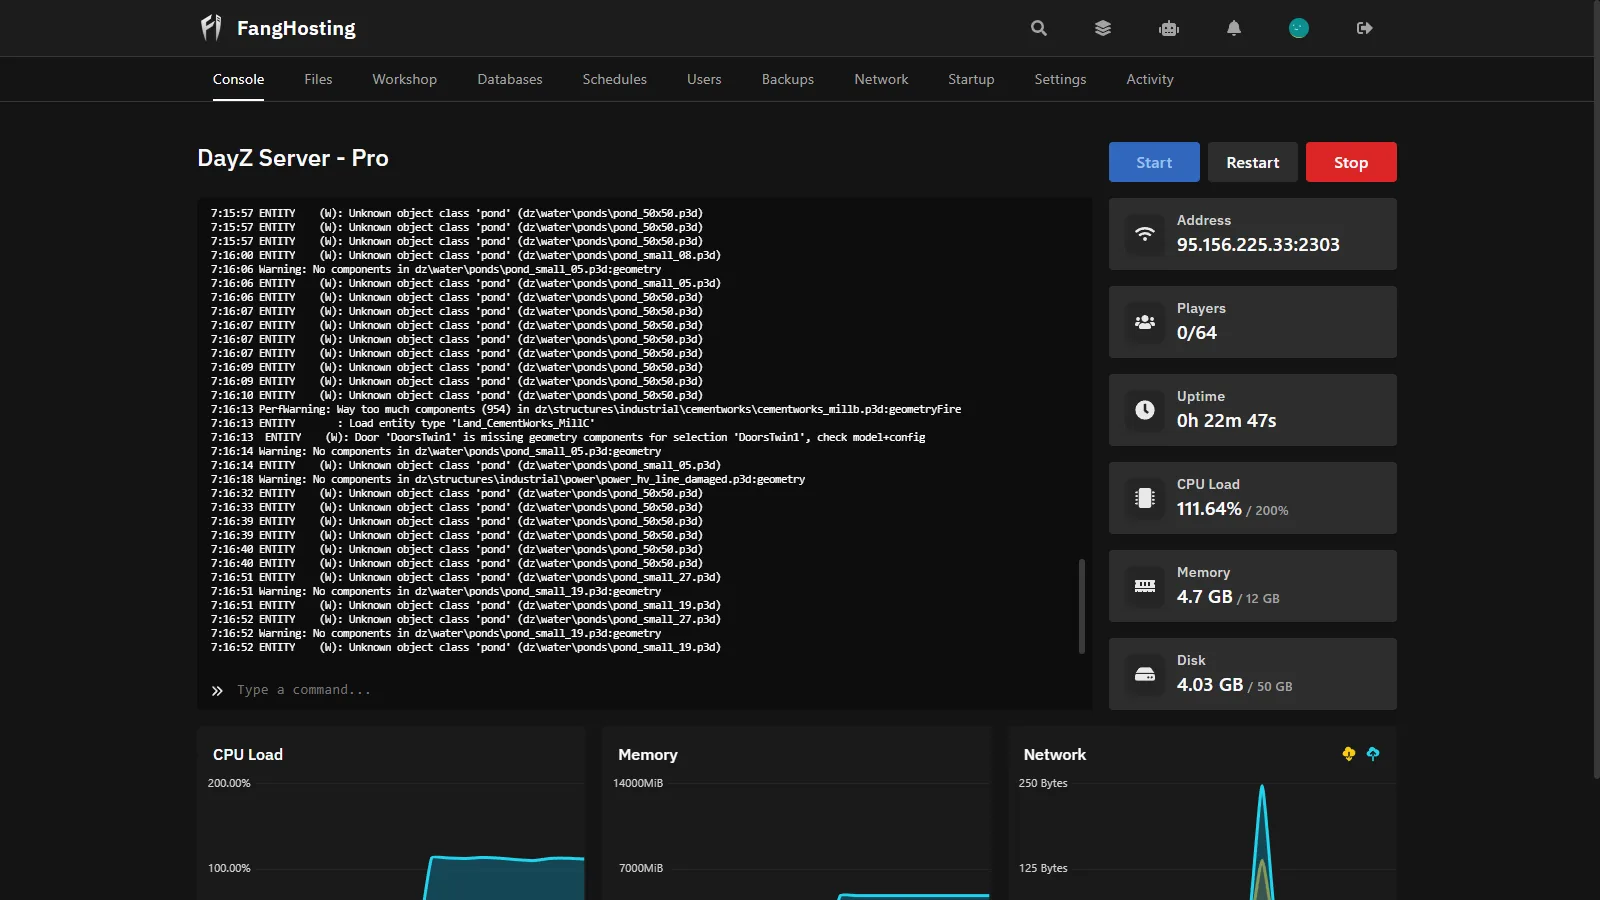Screen dimensions: 1600x900
Task: Open the Schedules tab
Action: [x=615, y=79]
